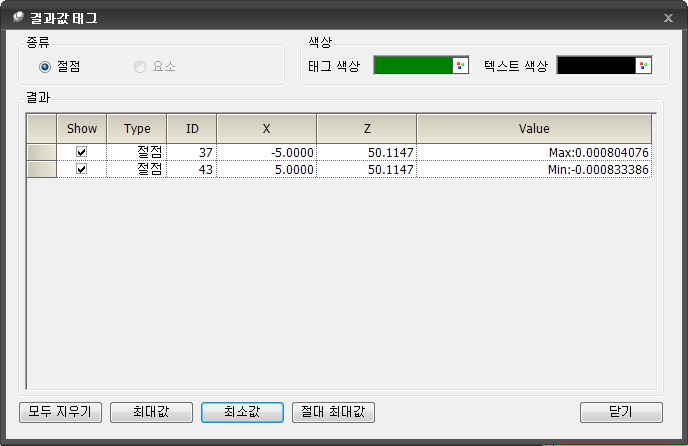Uncheck Show checkbox for node ID 43

pyautogui.click(x=82, y=170)
